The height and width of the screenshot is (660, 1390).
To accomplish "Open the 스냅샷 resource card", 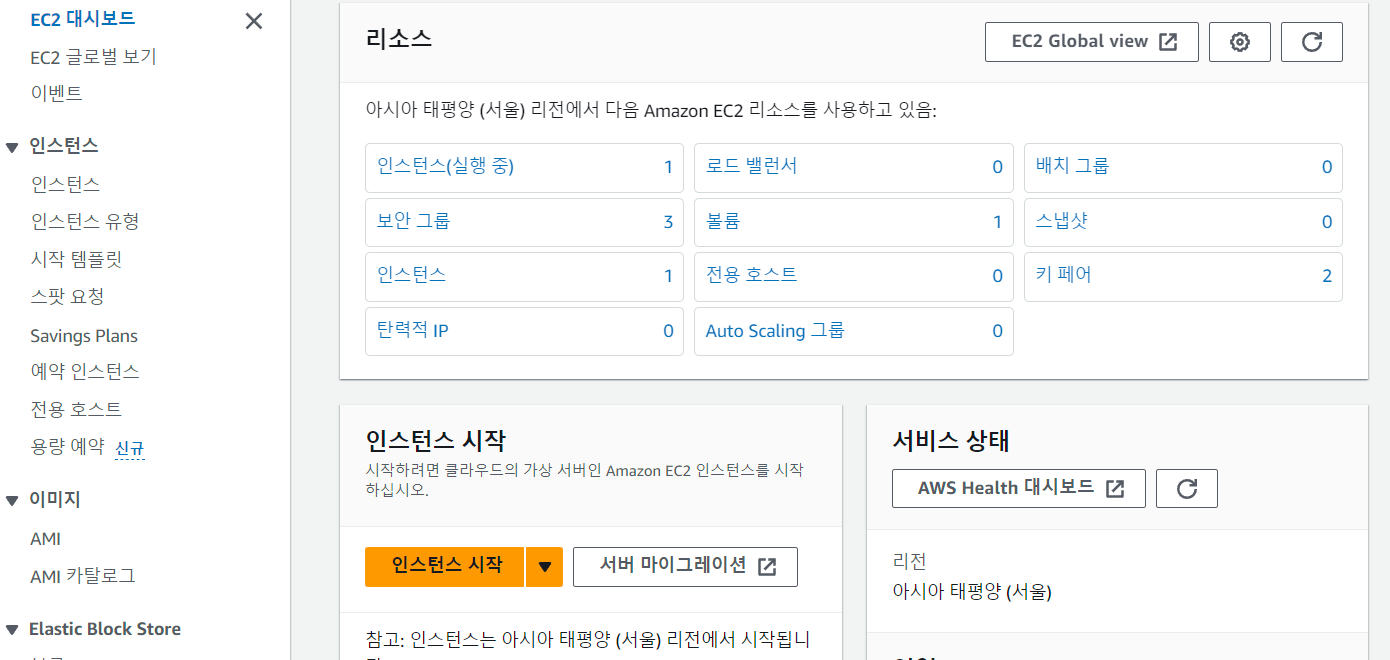I will pyautogui.click(x=1183, y=222).
